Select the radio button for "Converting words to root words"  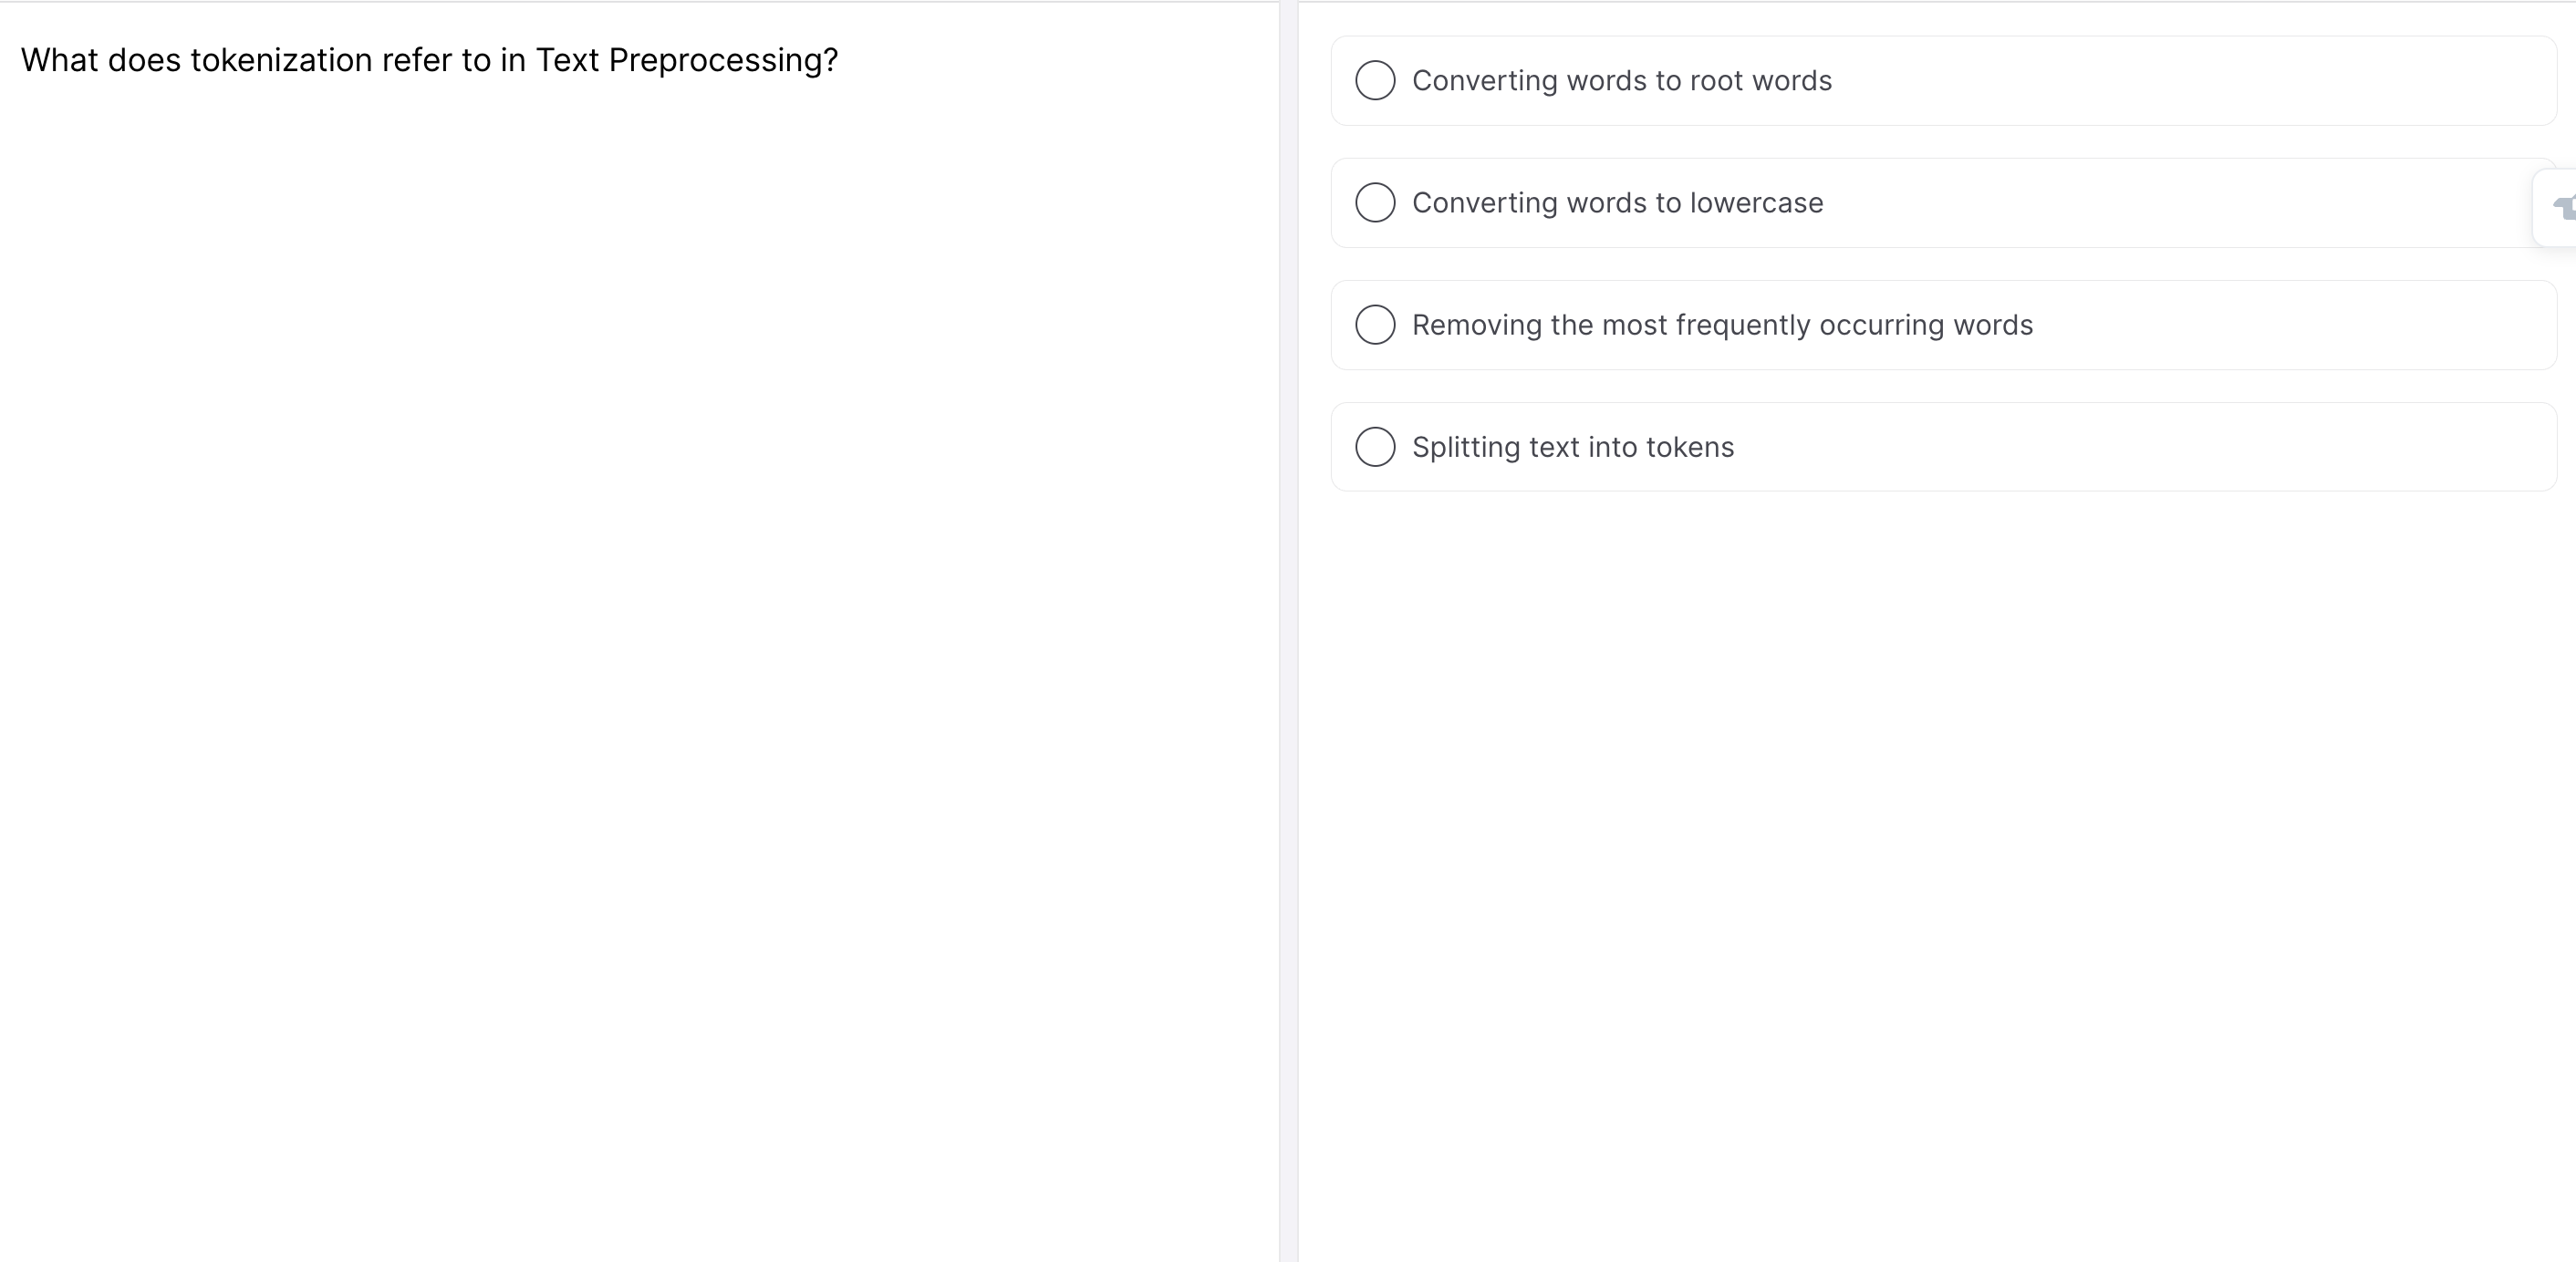pyautogui.click(x=1375, y=81)
